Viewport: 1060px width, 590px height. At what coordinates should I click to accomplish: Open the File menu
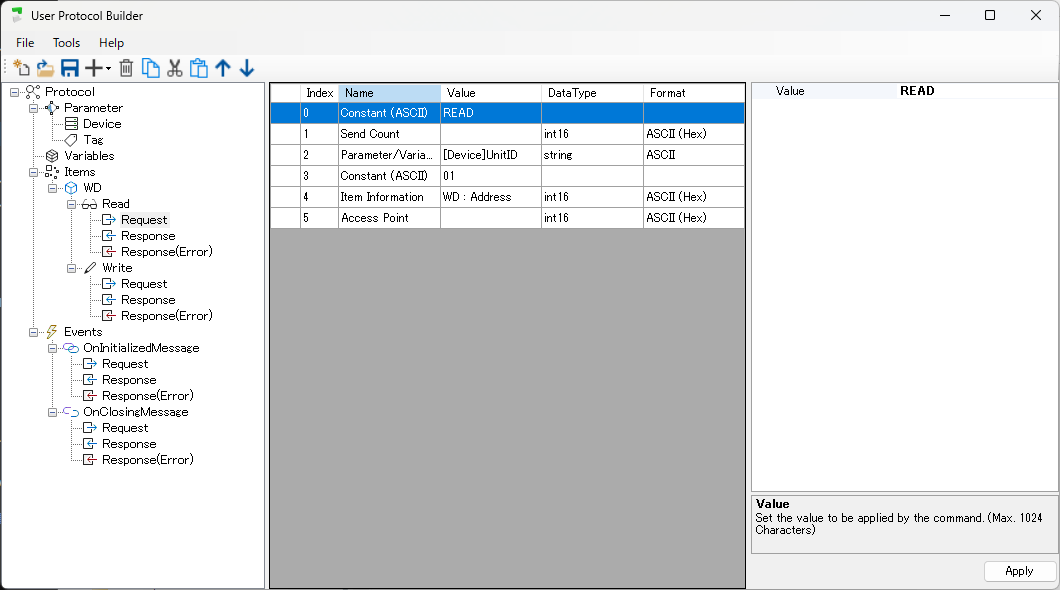tap(25, 43)
